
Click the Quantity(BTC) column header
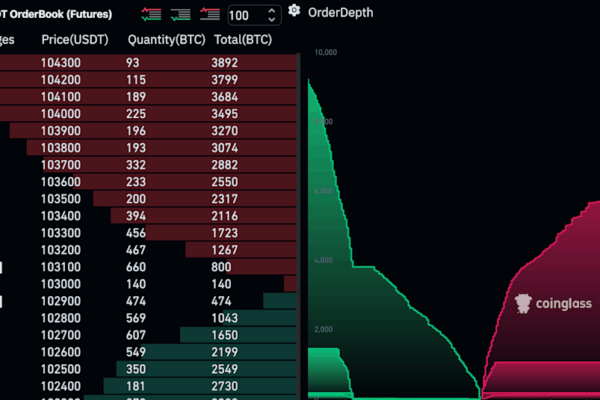(166, 40)
